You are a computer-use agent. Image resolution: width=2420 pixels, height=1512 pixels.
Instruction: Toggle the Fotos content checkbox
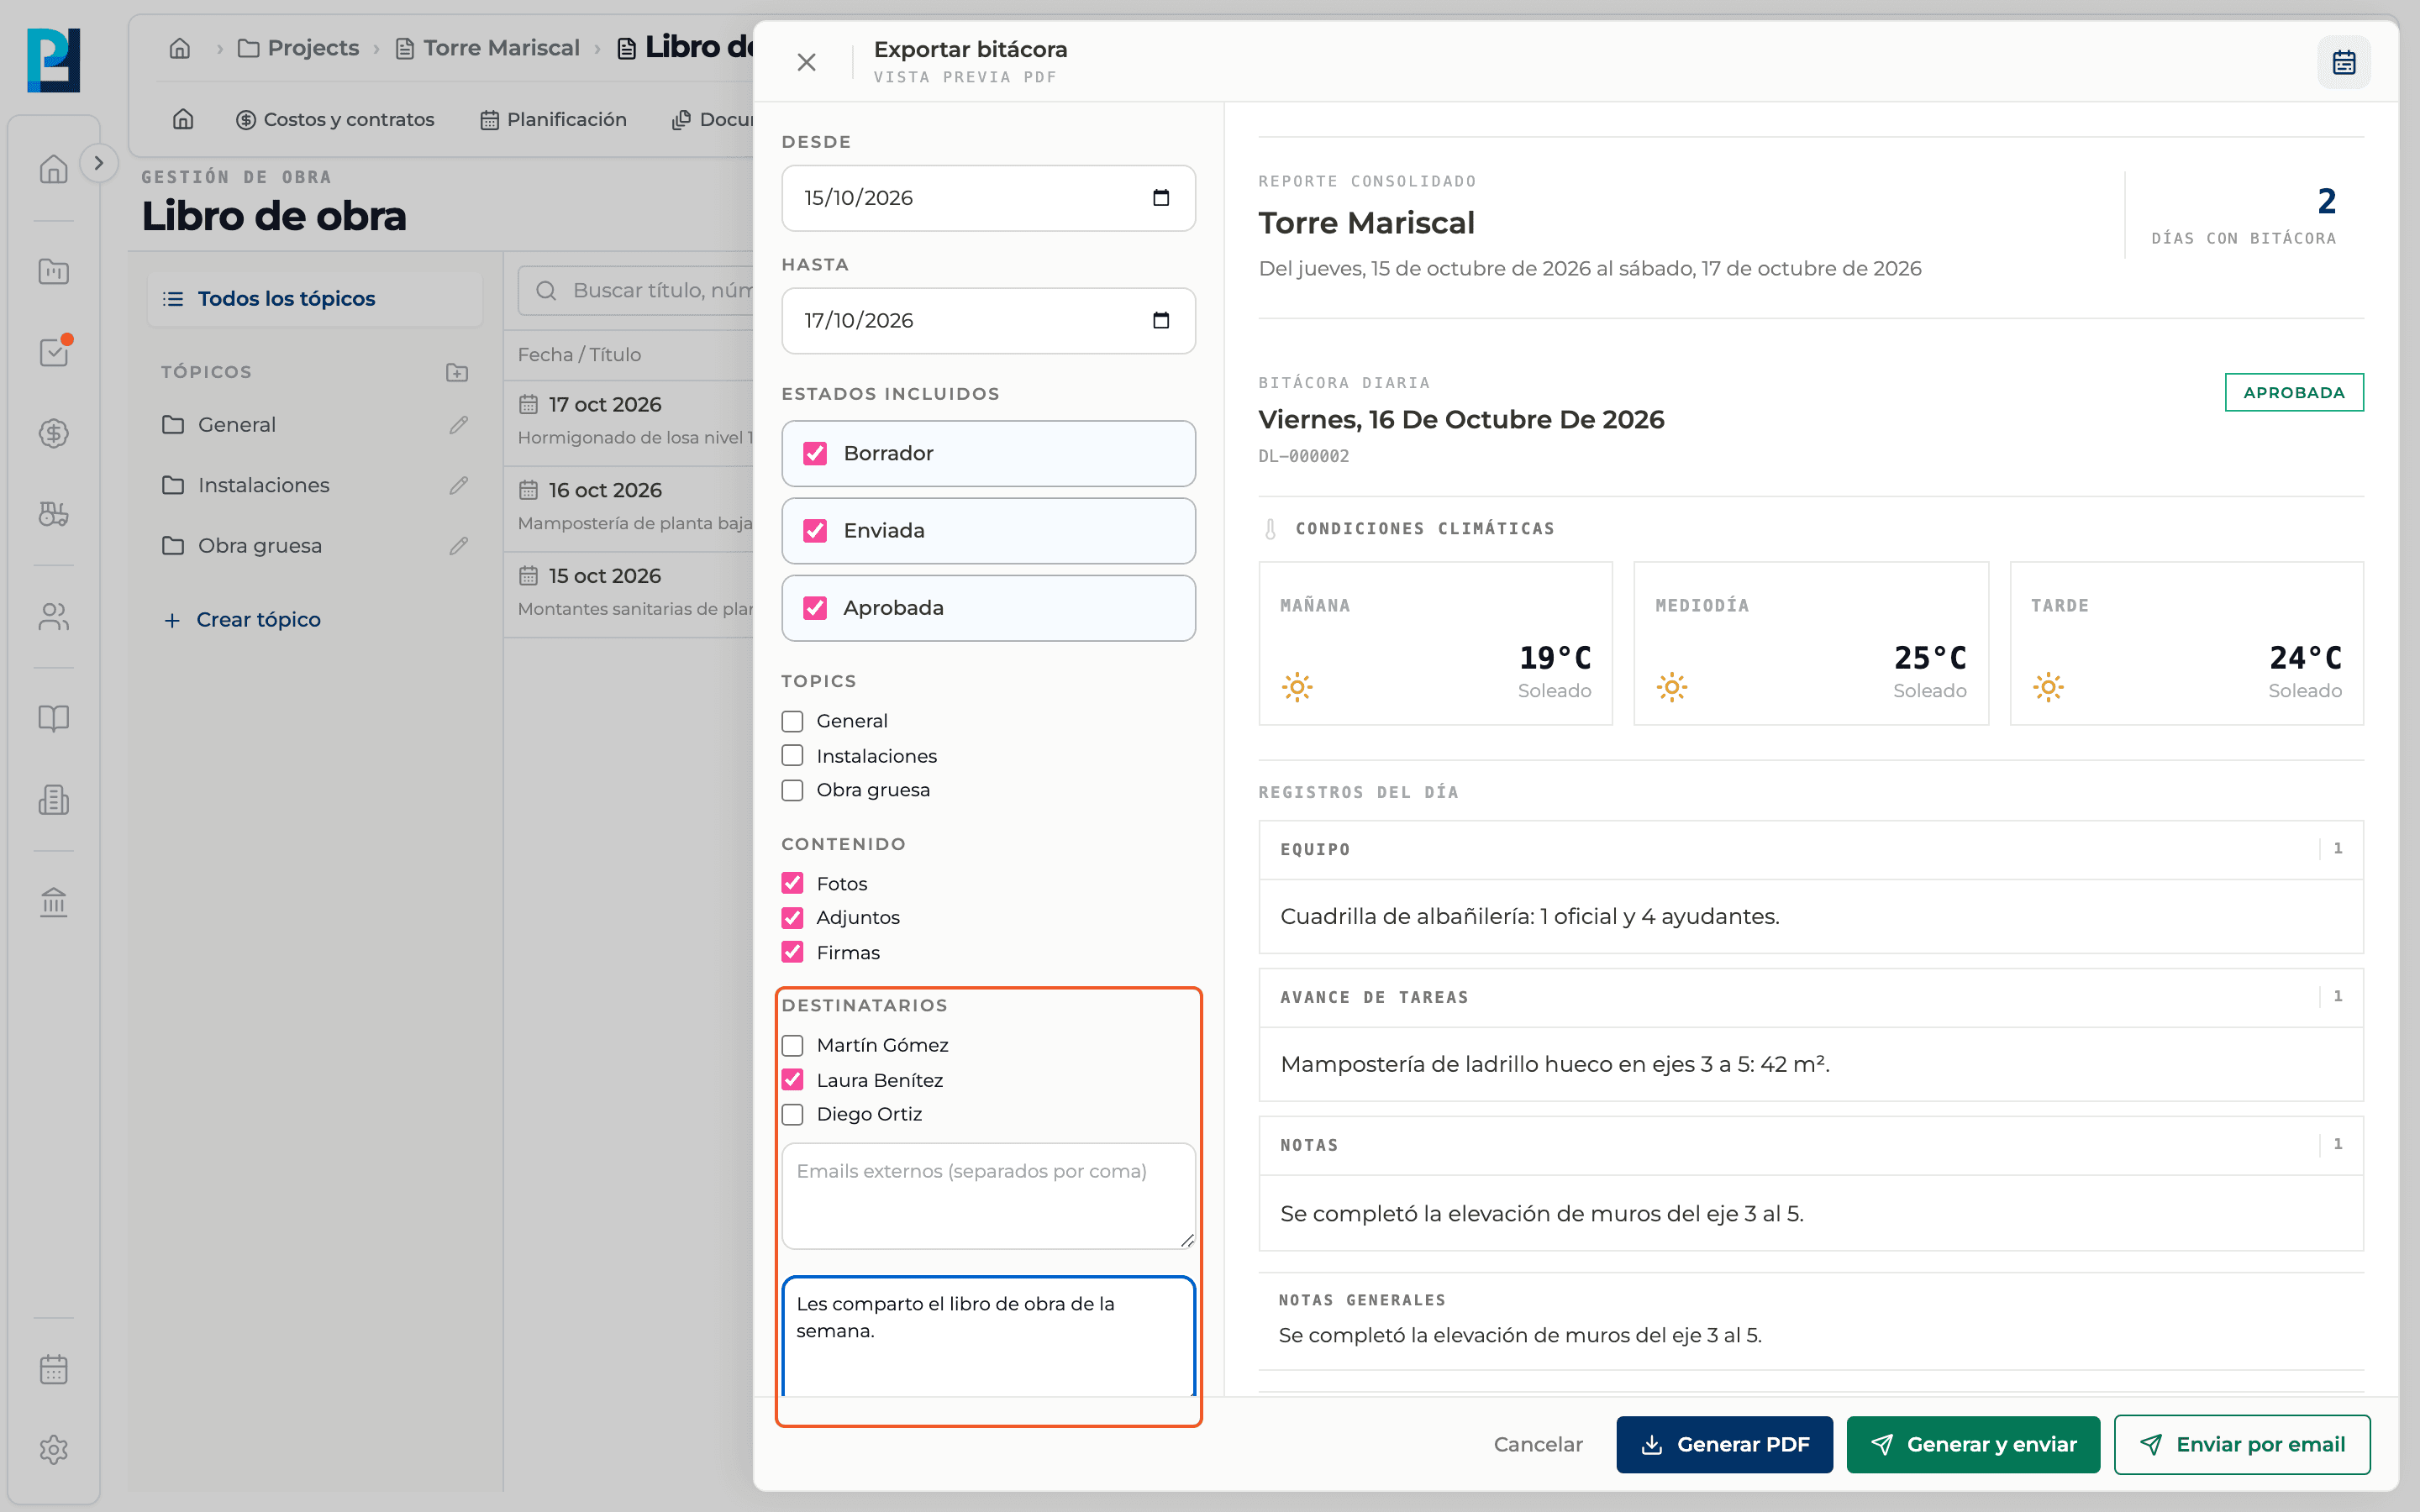[792, 883]
